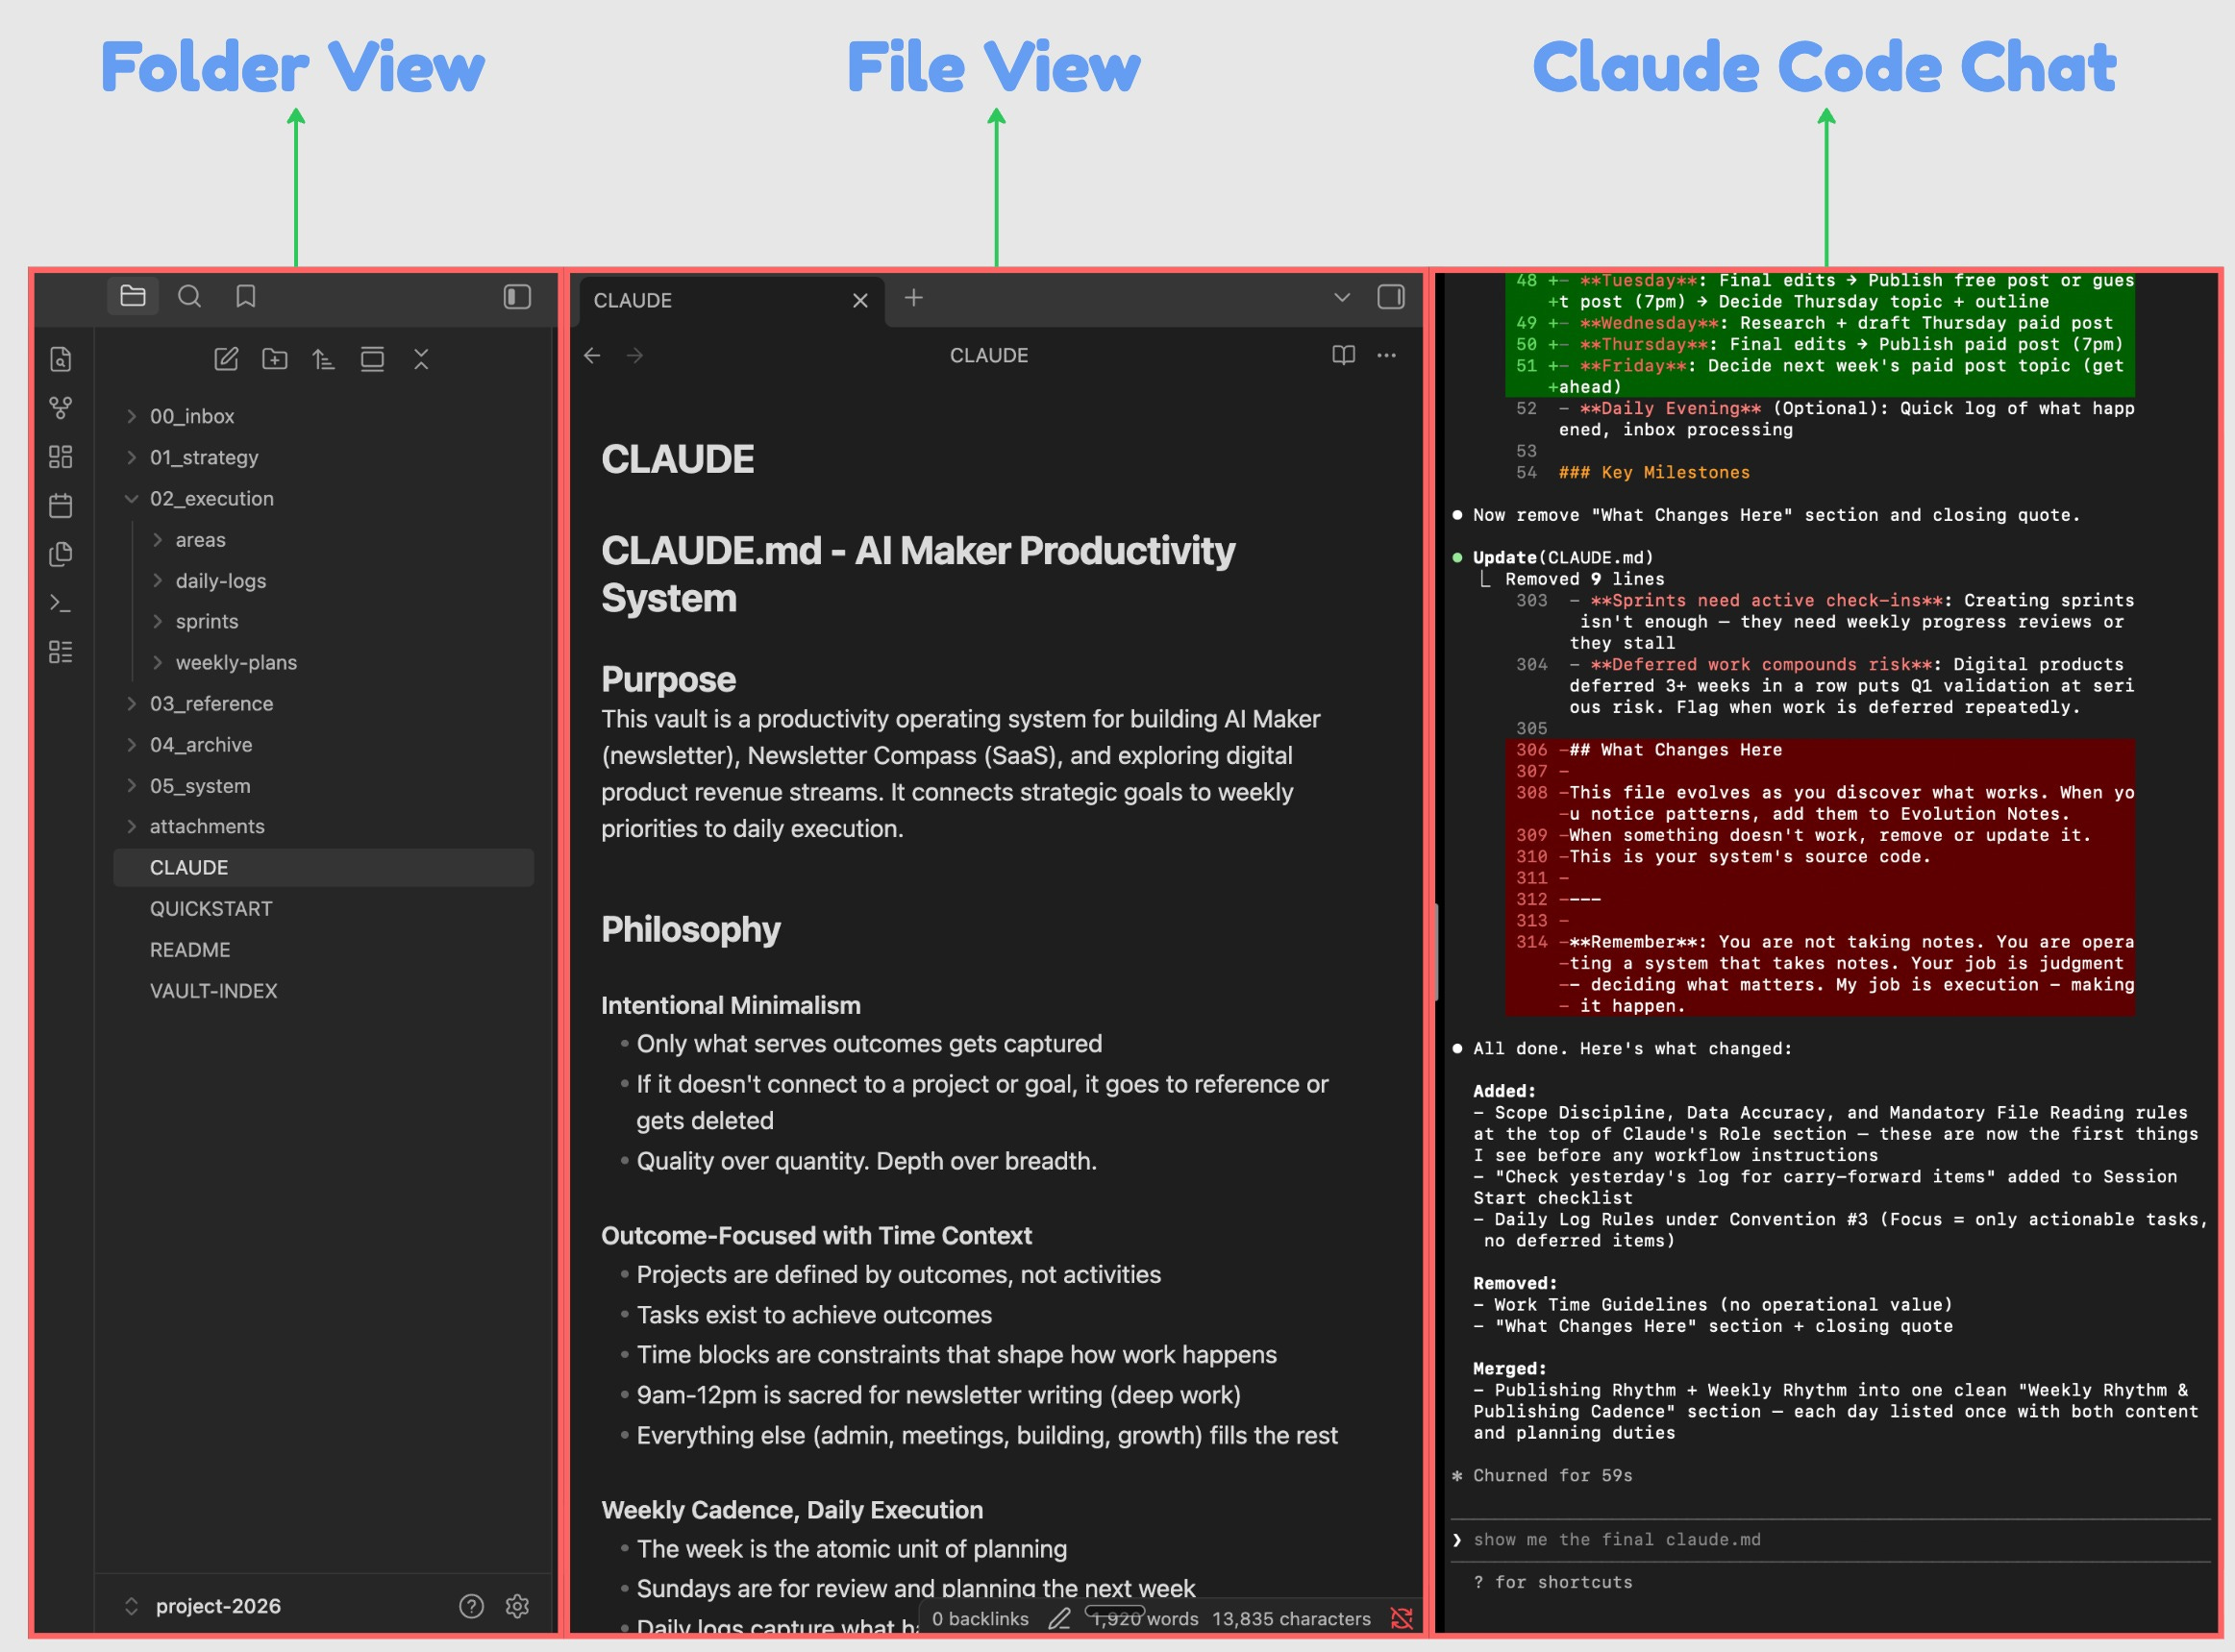Screen dimensions: 2235x1652
Task: Navigate back in note history
Action: (592, 355)
